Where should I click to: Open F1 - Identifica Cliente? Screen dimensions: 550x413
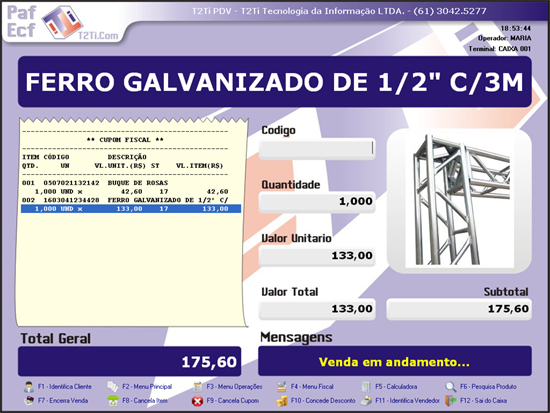(x=65, y=387)
